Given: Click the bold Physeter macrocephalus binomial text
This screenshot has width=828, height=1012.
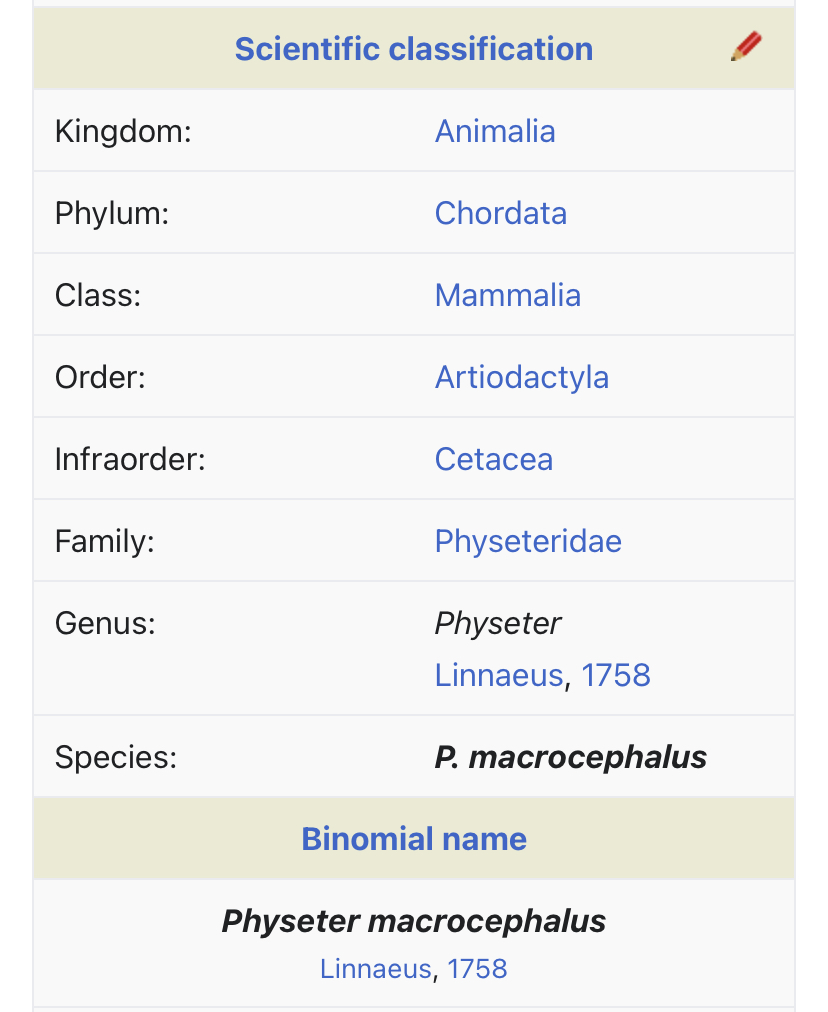Looking at the screenshot, I should [x=414, y=921].
